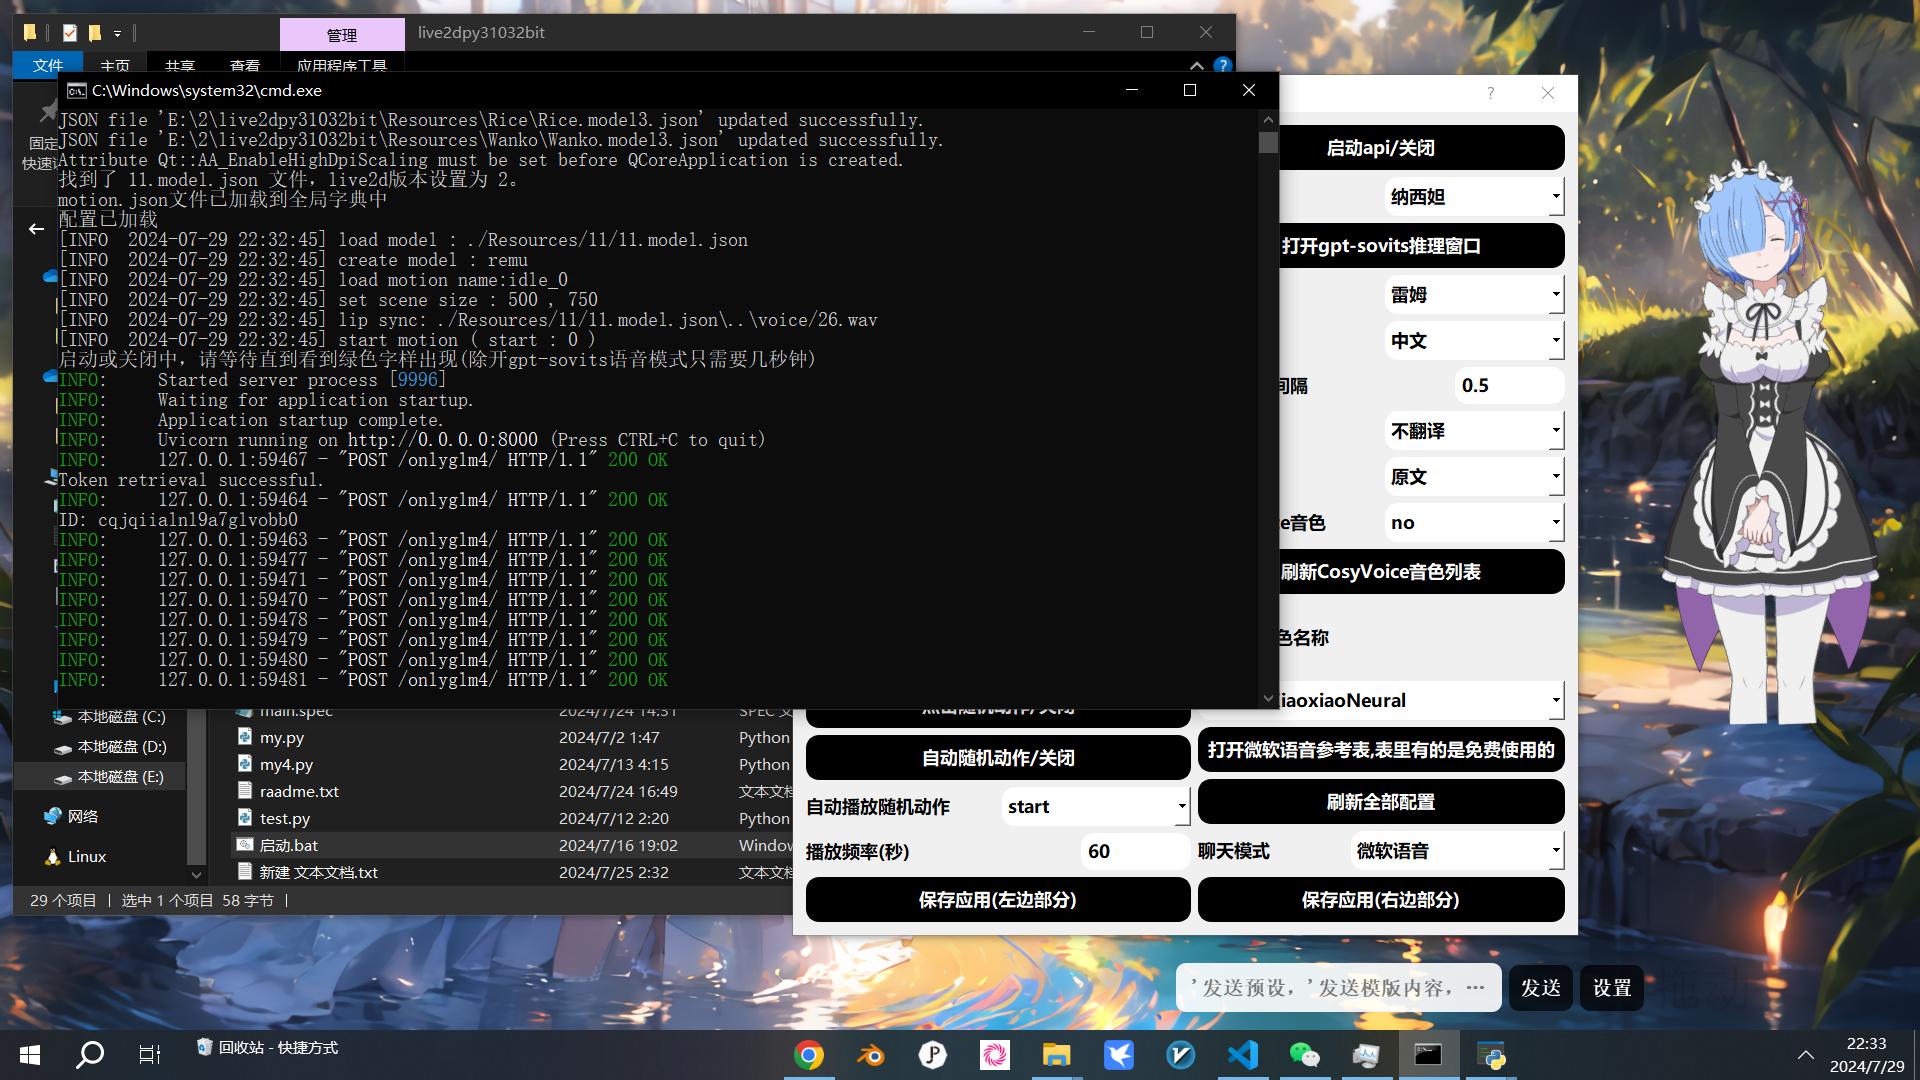Click the cmd window scrollbar thumb

click(x=1268, y=142)
